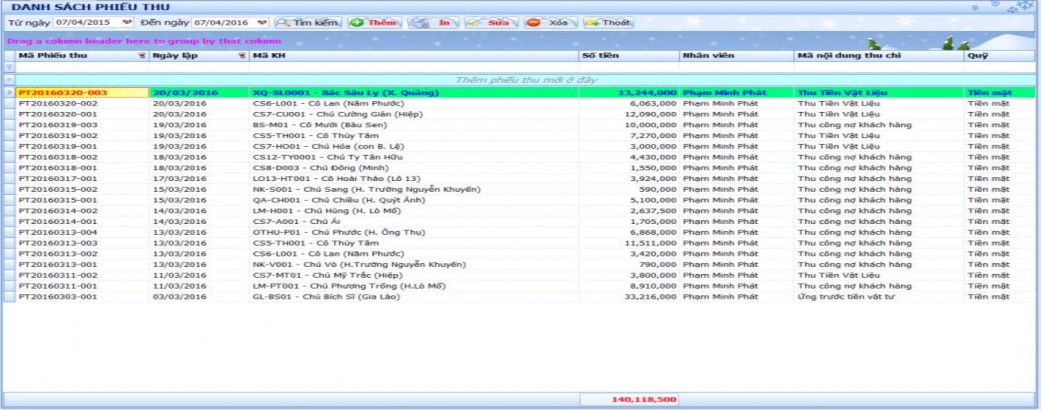The height and width of the screenshot is (410, 1041).
Task: Click the Mã nội dung thu chi header
Action: coord(878,56)
